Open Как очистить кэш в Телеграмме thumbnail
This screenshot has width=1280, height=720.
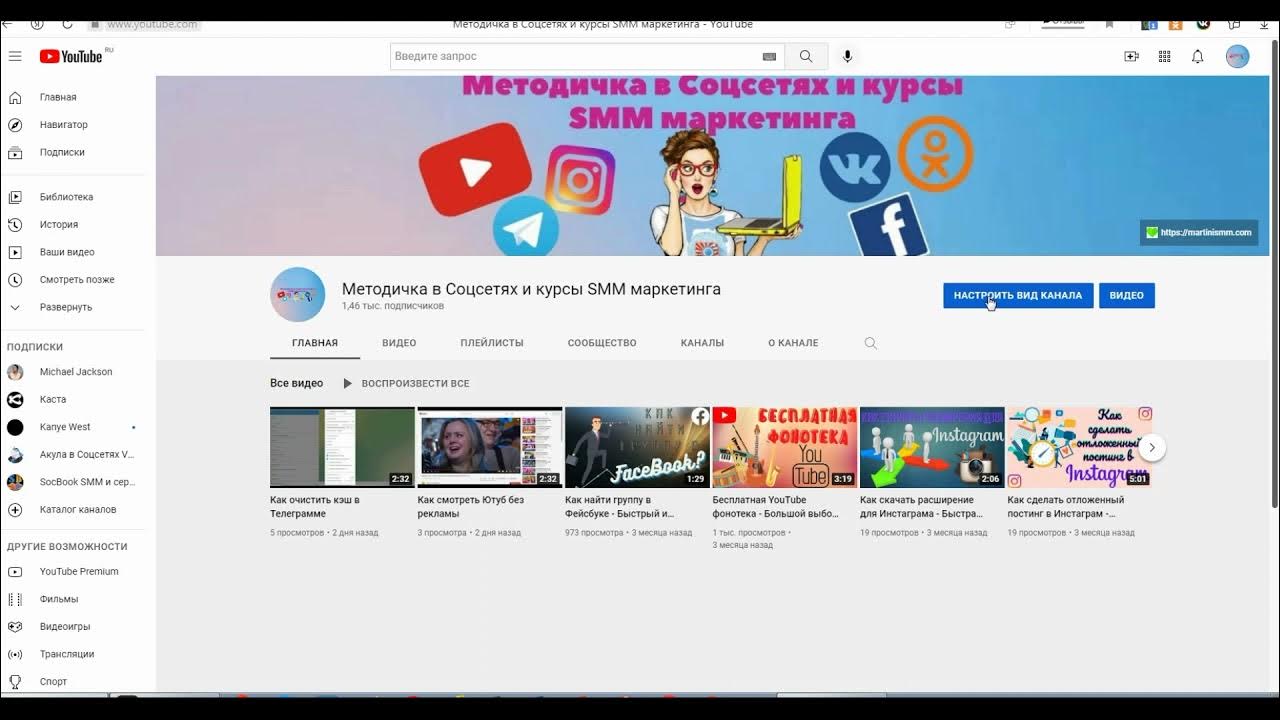tap(342, 447)
